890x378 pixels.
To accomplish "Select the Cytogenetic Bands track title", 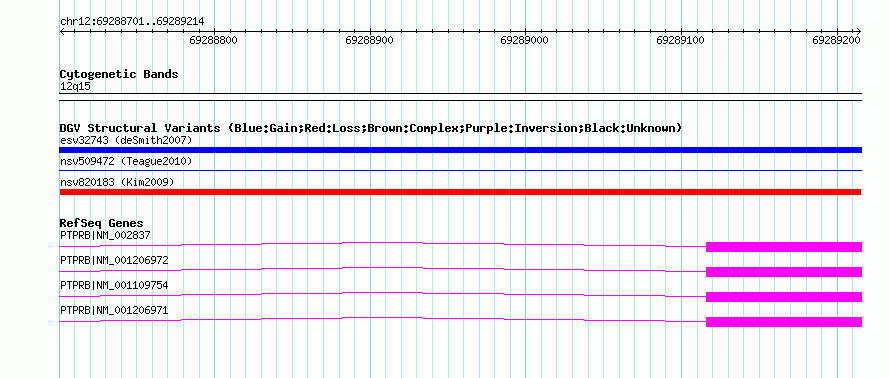I will pyautogui.click(x=119, y=74).
